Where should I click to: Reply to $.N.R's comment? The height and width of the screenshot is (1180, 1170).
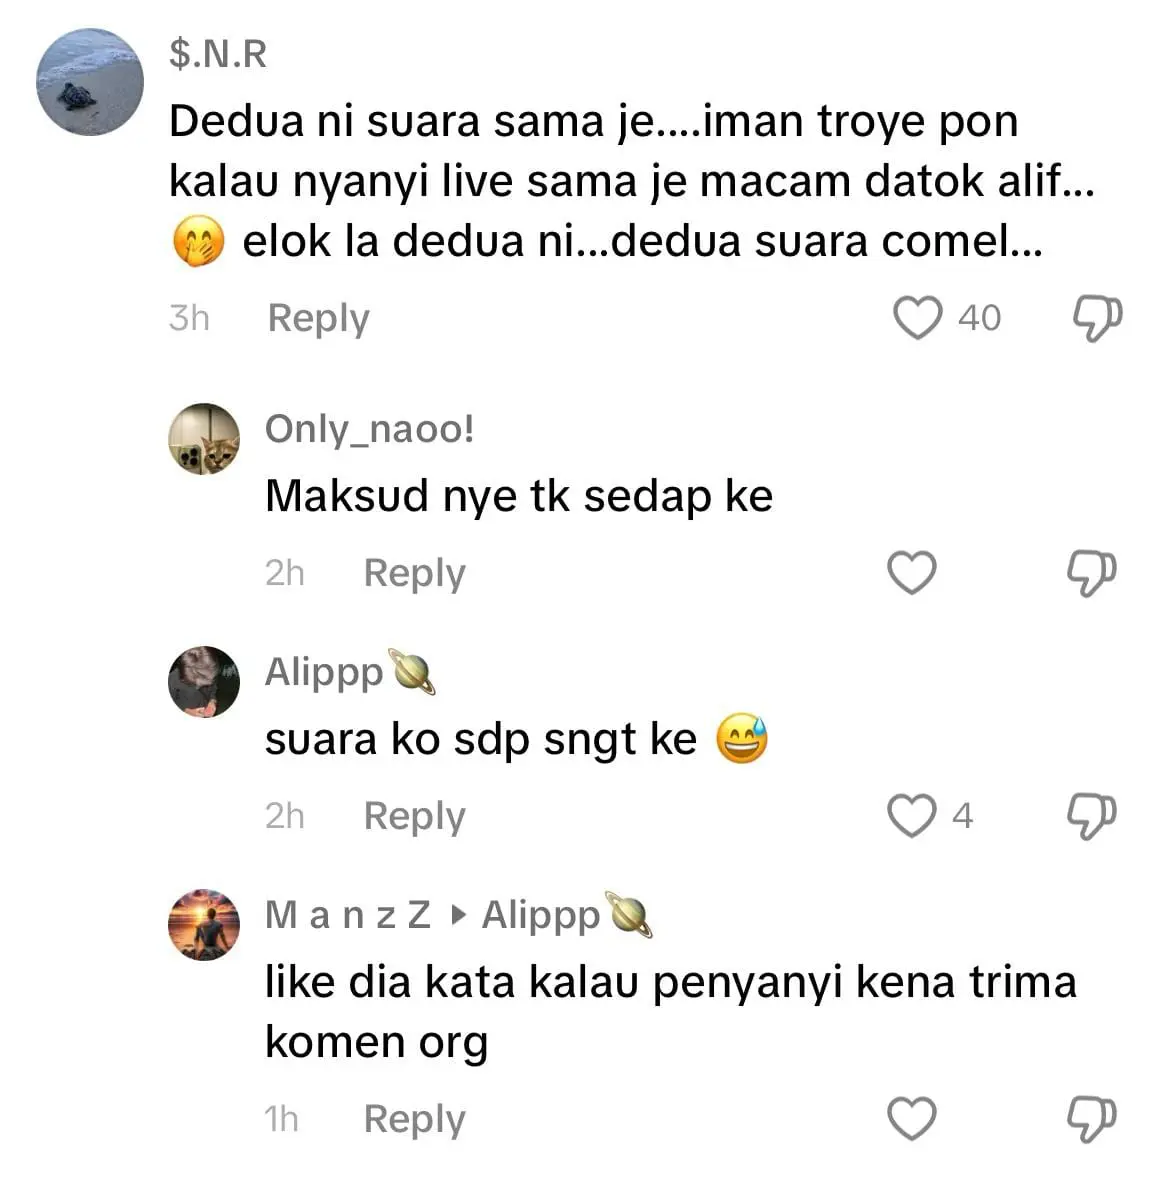coord(318,318)
